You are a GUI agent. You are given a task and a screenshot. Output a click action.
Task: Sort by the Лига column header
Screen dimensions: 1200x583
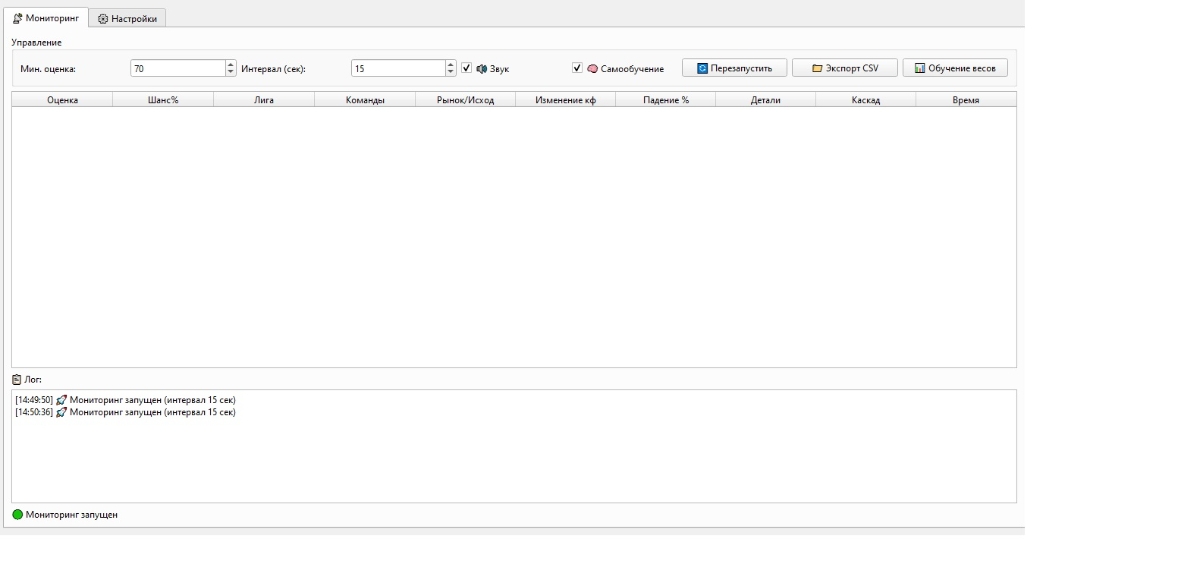[x=264, y=100]
